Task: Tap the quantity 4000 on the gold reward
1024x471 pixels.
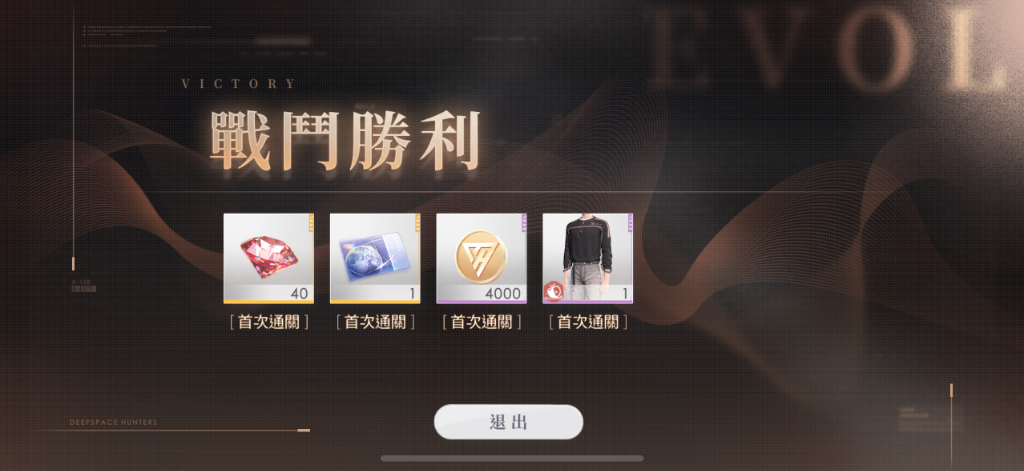Action: [503, 294]
